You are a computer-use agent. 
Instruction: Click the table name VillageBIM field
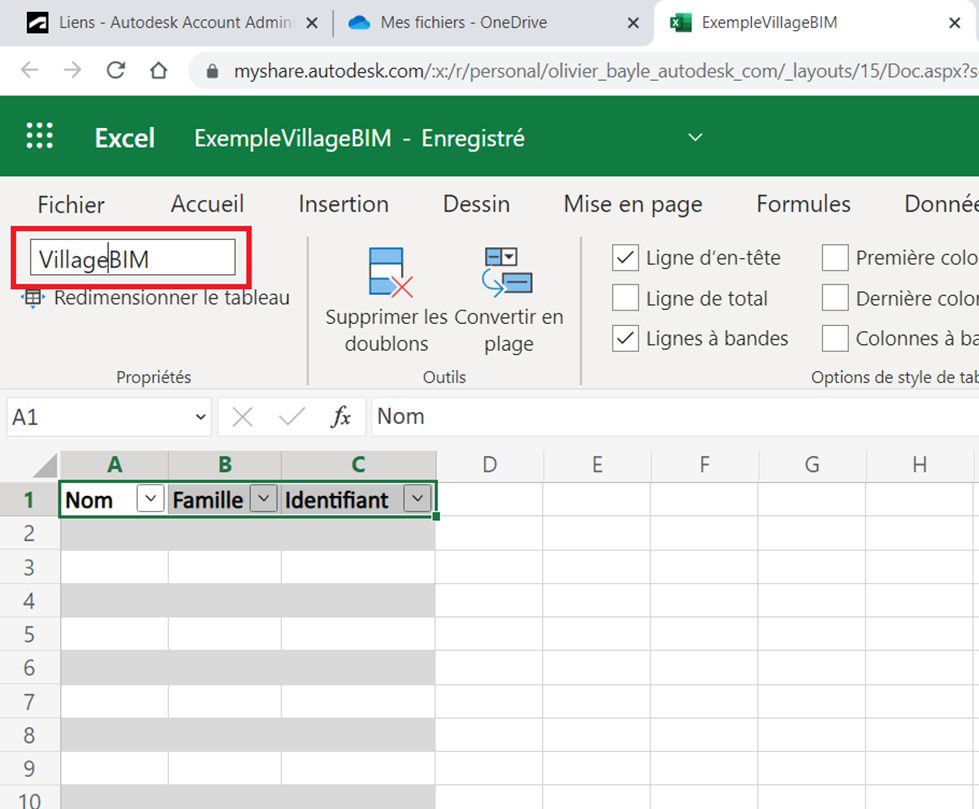(x=132, y=258)
